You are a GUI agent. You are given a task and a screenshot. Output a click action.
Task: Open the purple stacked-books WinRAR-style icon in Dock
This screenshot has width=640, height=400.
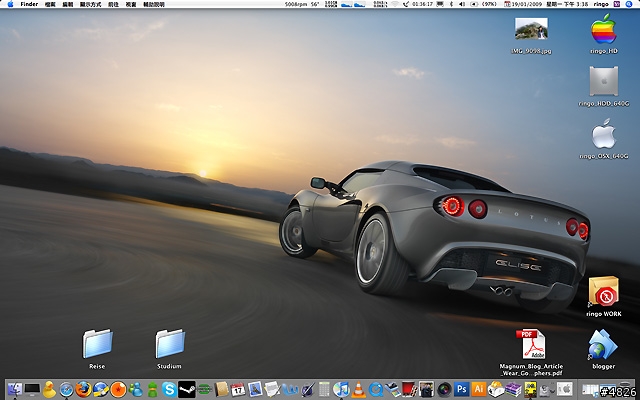[513, 389]
